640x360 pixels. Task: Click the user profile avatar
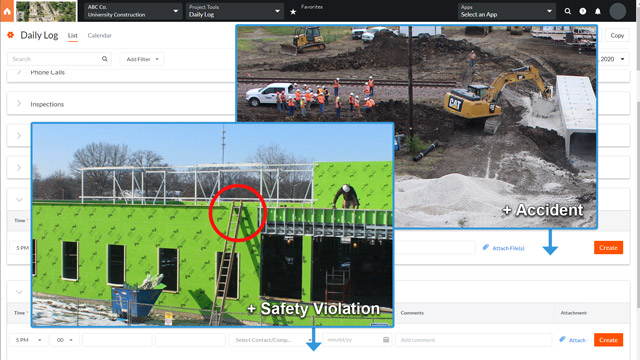pyautogui.click(x=618, y=11)
